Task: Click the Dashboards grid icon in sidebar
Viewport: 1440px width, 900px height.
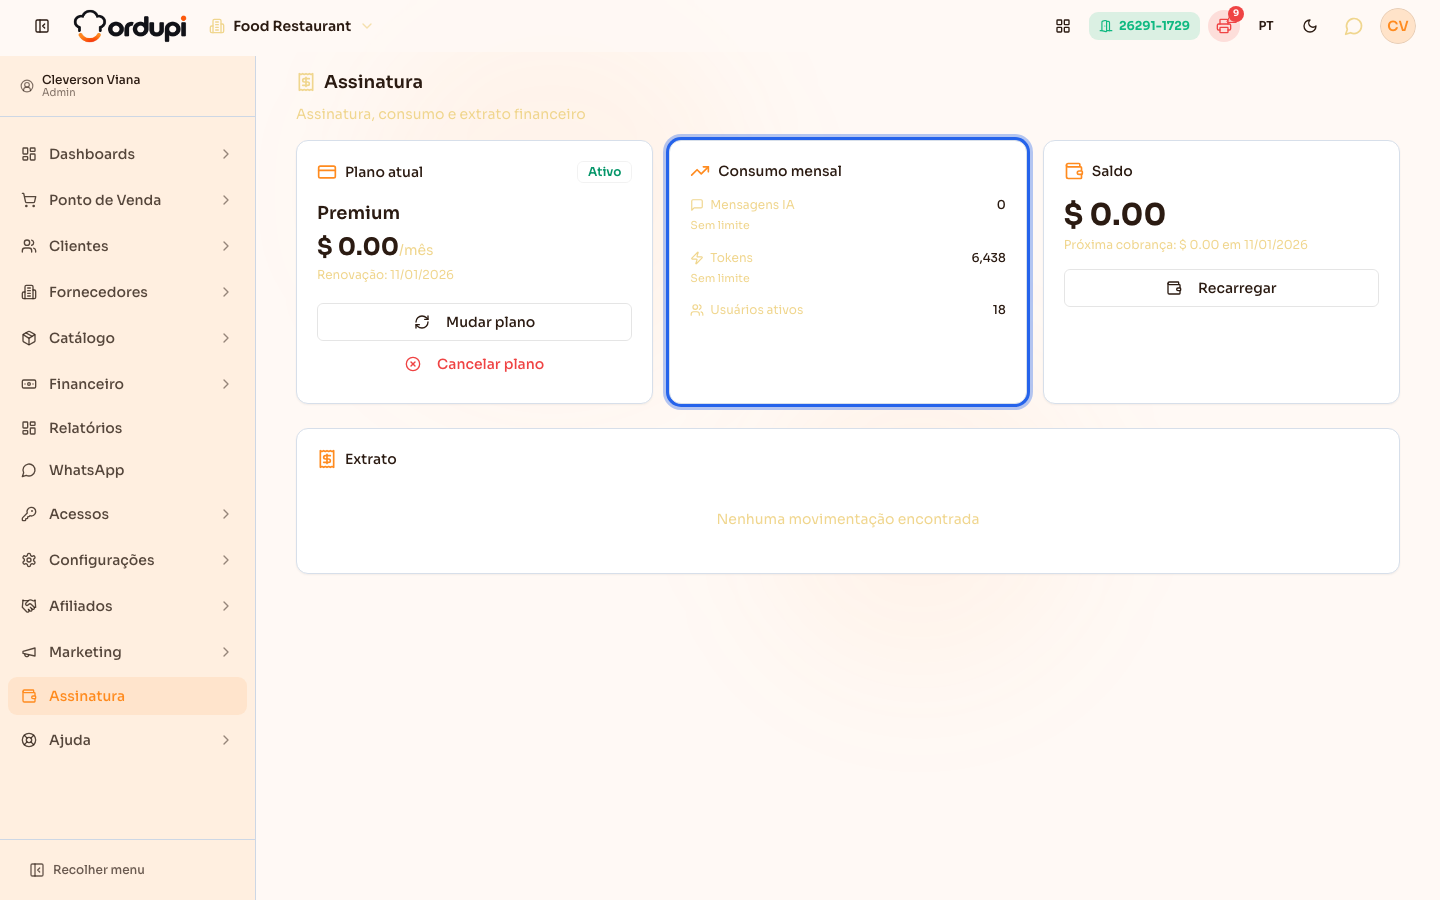Action: 29,154
